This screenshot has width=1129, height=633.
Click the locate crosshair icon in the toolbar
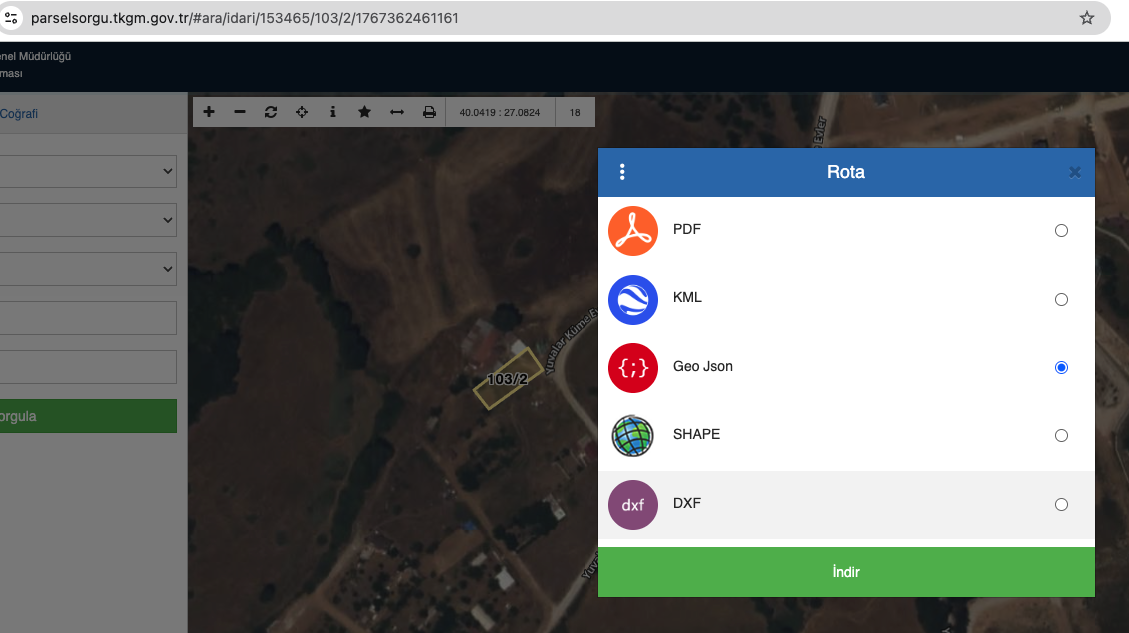(302, 112)
